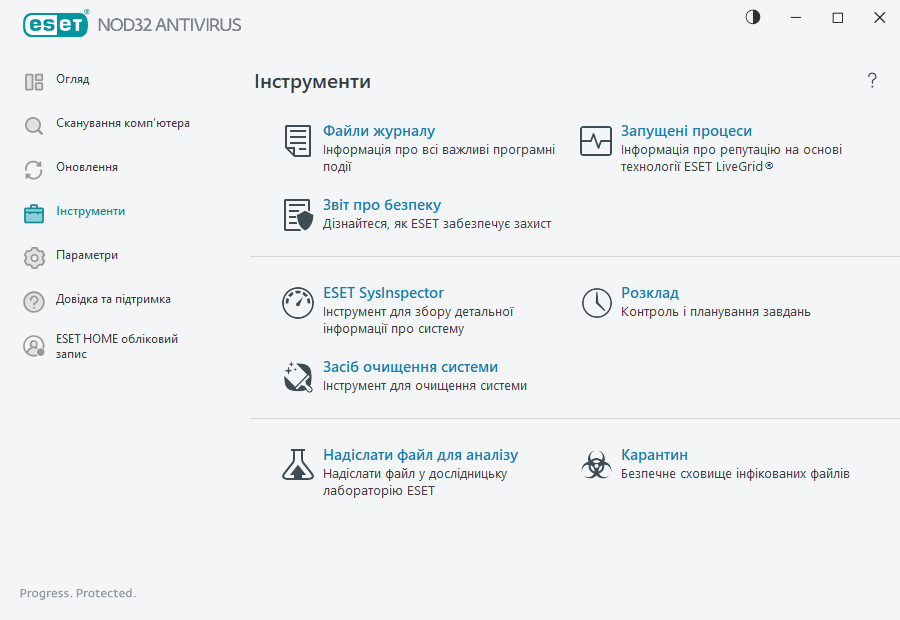Open help using the question mark link
900x620 pixels.
pos(871,80)
